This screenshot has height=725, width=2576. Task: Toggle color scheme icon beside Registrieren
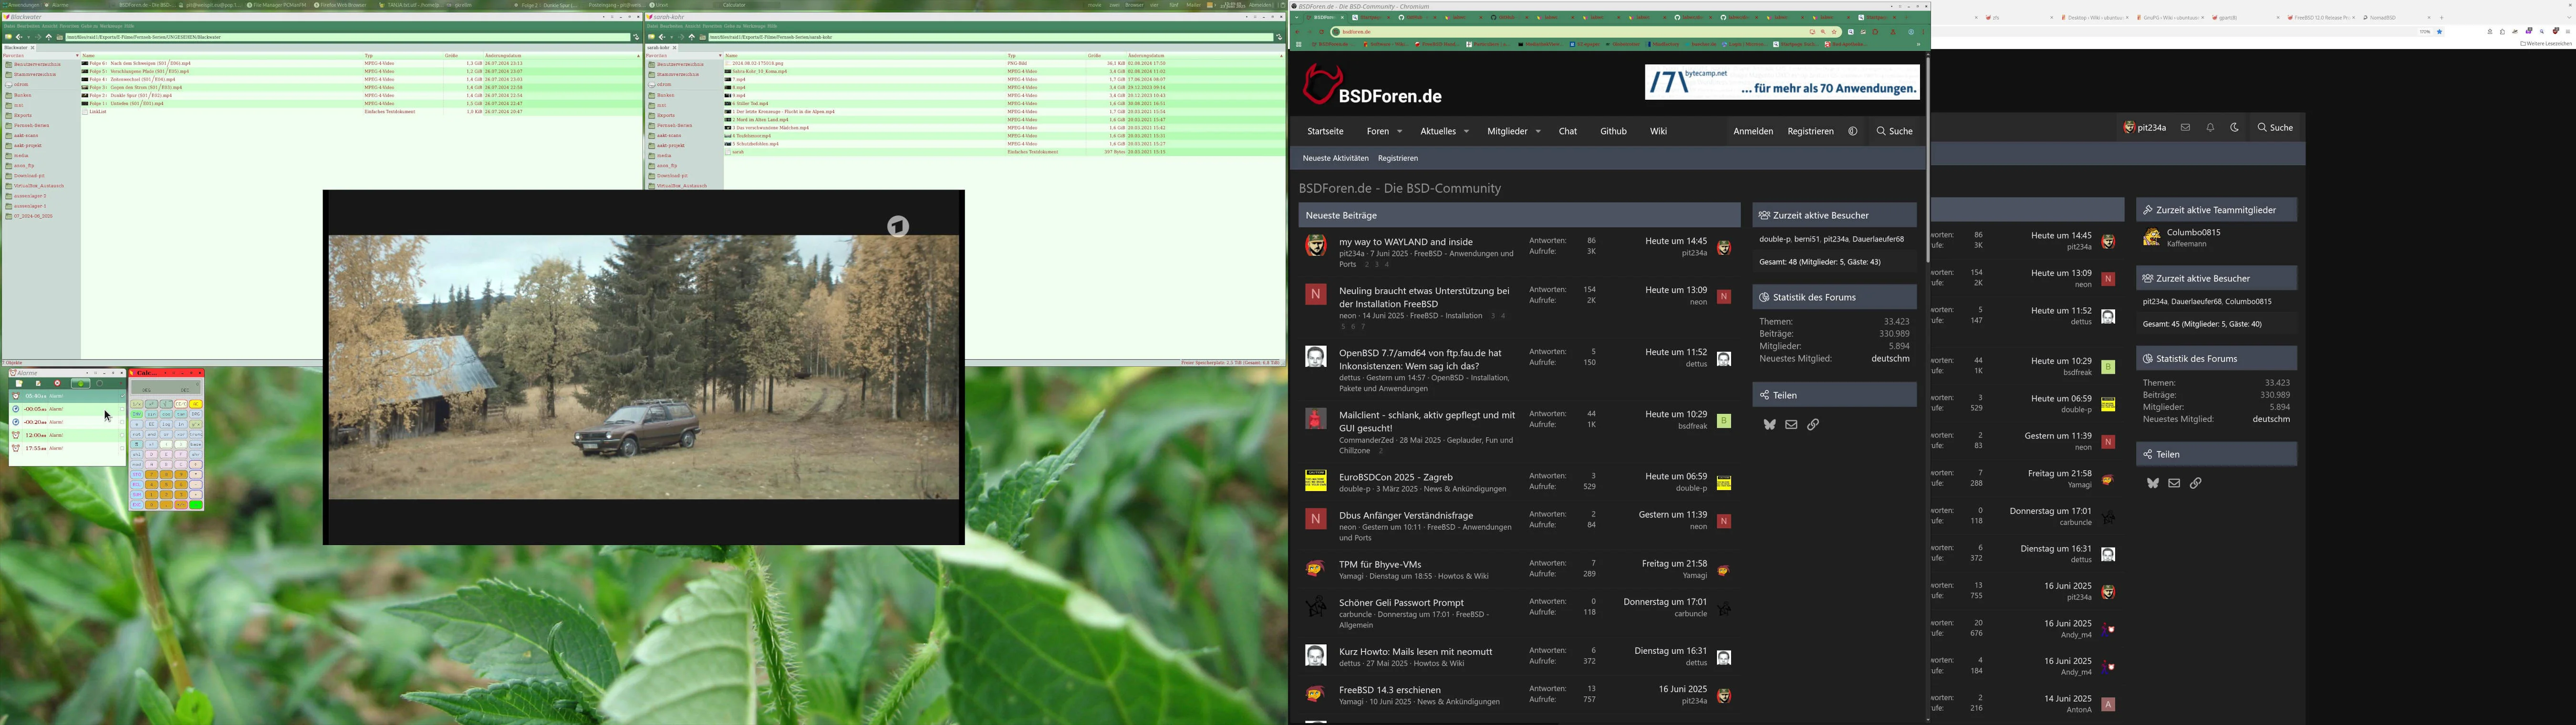(x=1853, y=131)
